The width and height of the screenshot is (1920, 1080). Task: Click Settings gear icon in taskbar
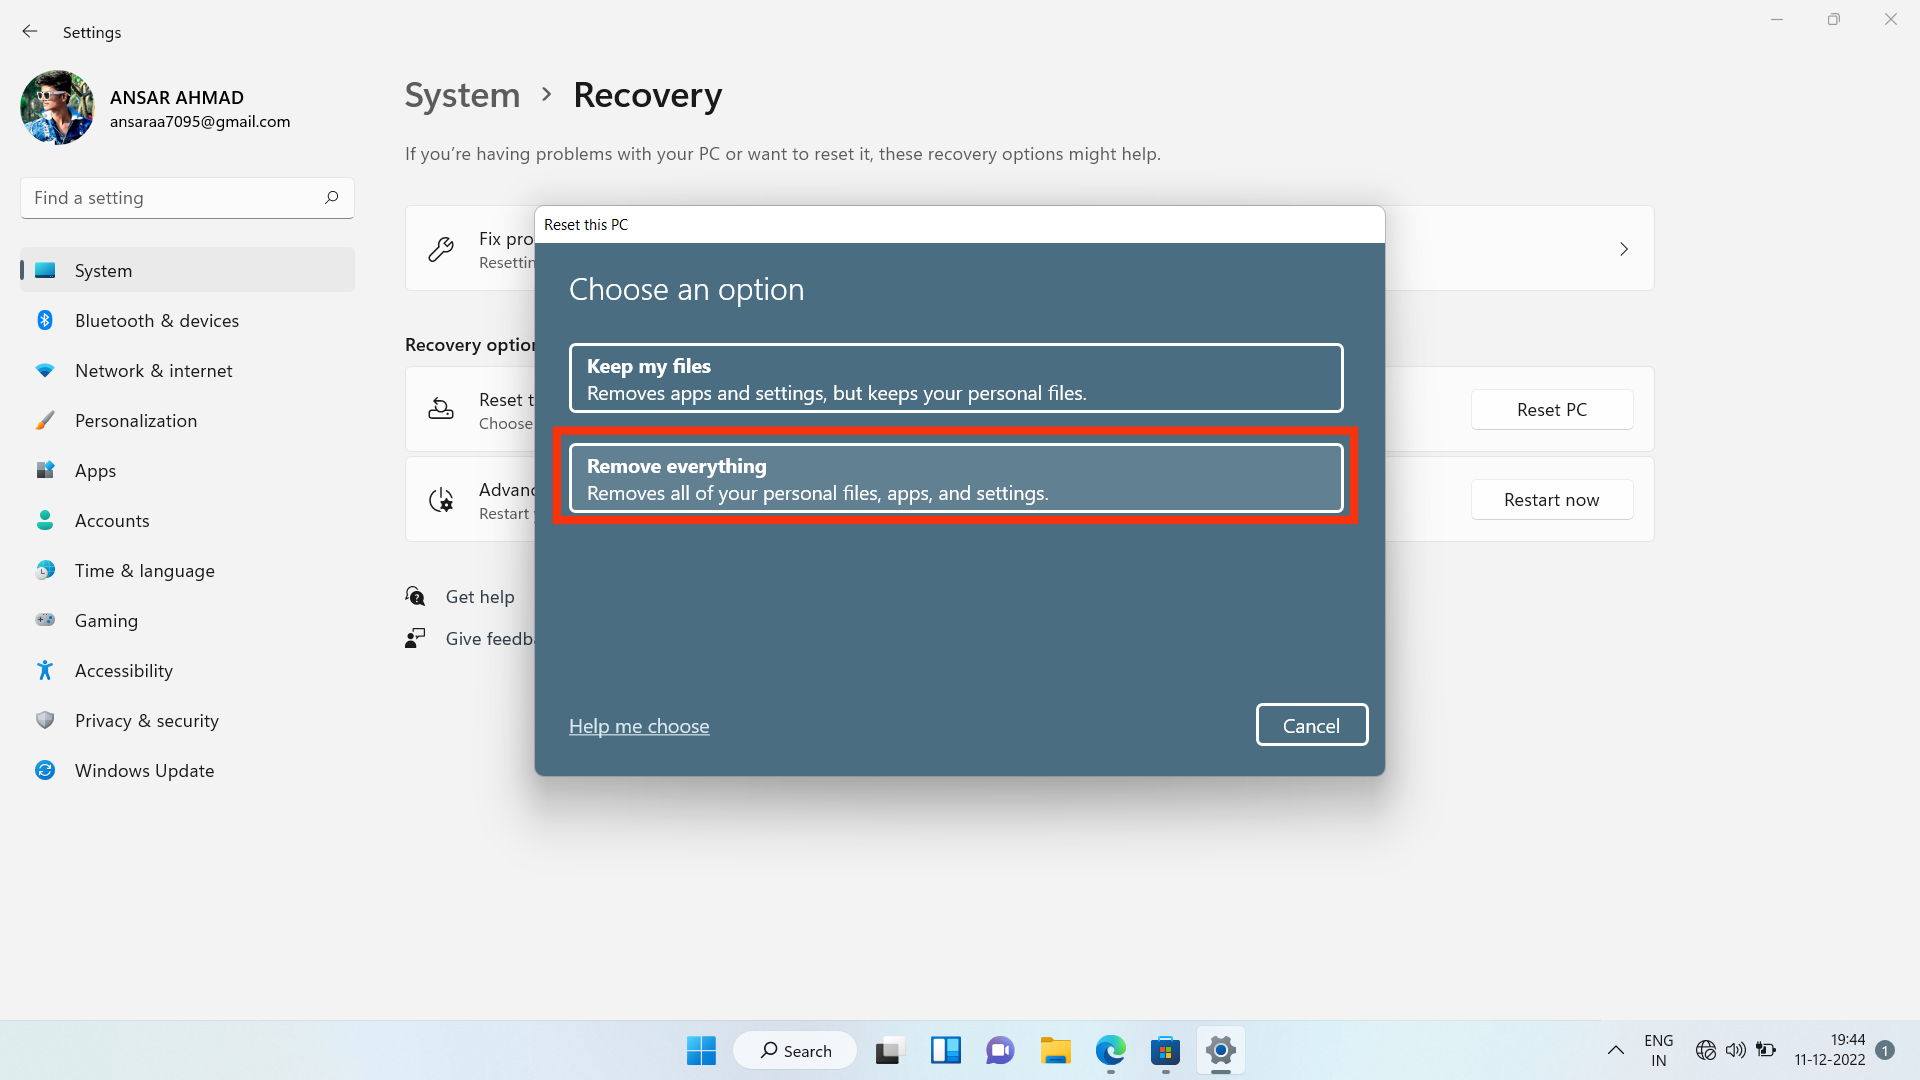[x=1220, y=1050]
